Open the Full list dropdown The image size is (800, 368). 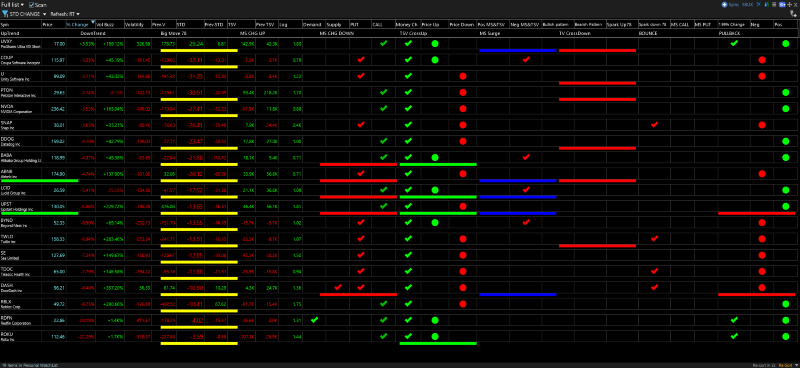[12, 4]
